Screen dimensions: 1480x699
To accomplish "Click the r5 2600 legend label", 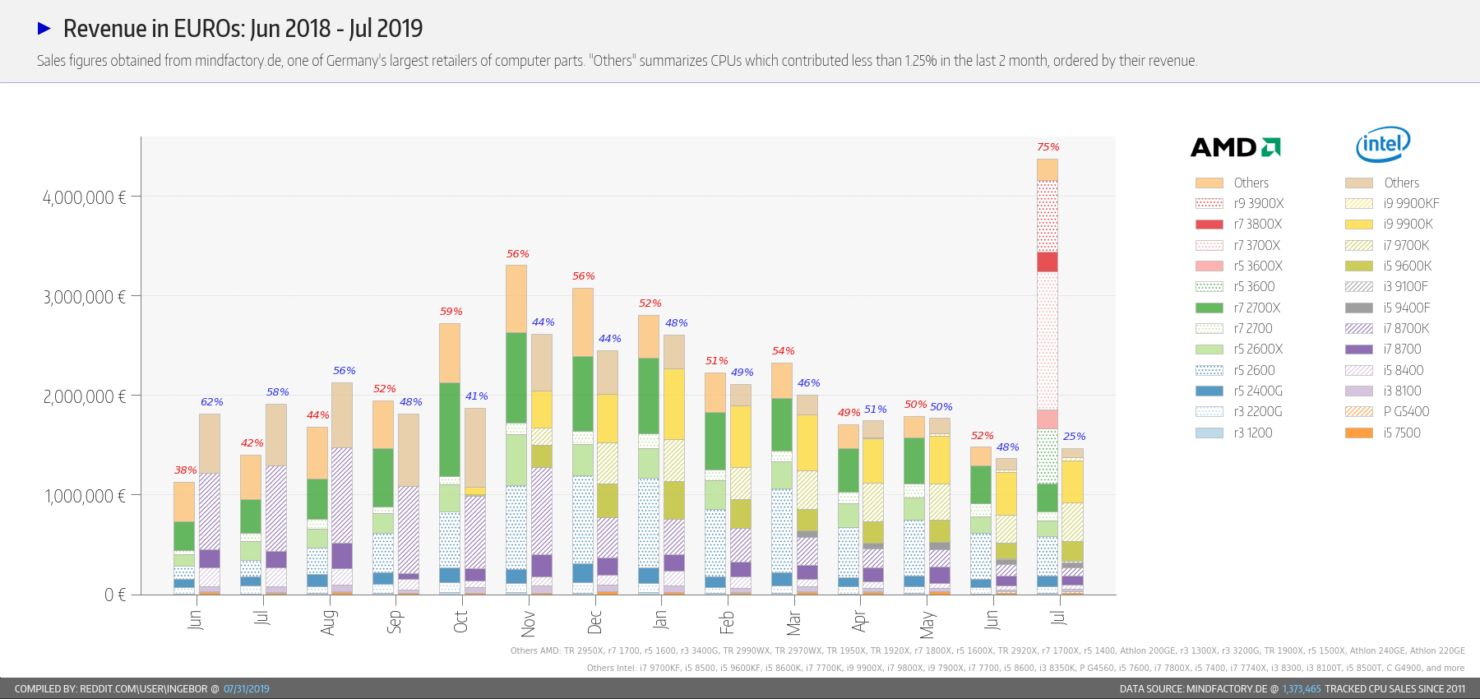I will point(1254,370).
